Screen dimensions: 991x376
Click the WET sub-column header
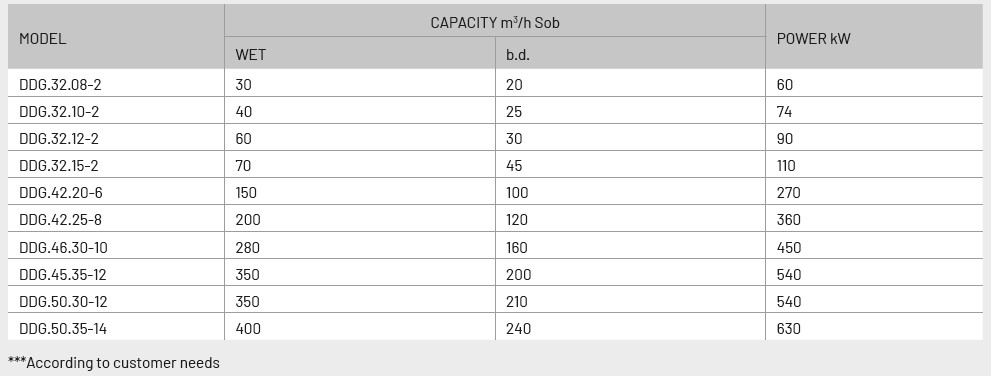pos(250,55)
